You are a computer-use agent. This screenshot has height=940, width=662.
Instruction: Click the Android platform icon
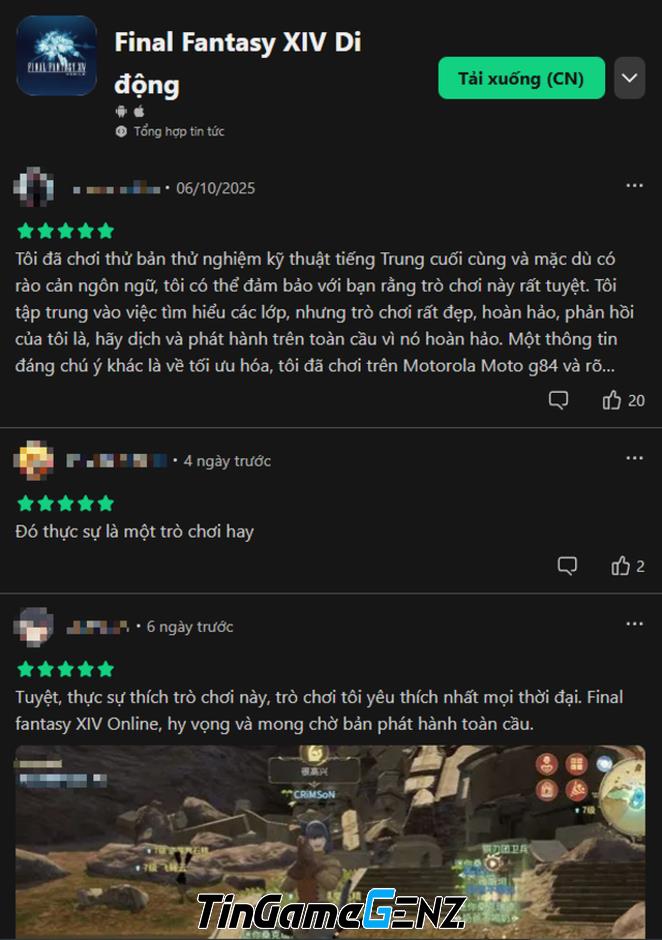click(121, 111)
